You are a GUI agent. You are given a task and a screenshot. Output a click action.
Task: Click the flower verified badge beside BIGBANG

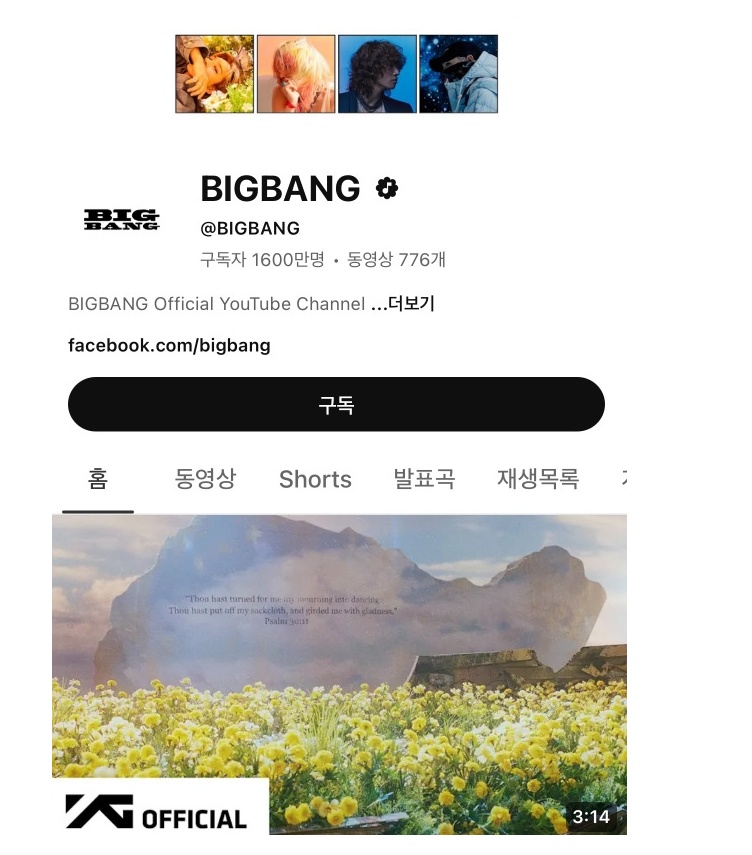(x=387, y=188)
